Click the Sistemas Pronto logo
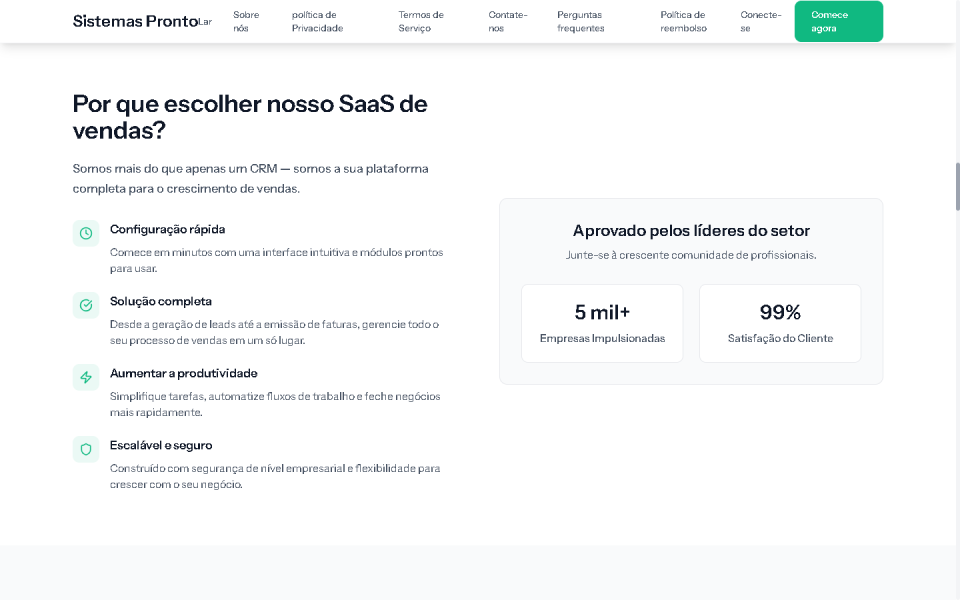960x600 pixels. tap(137, 20)
